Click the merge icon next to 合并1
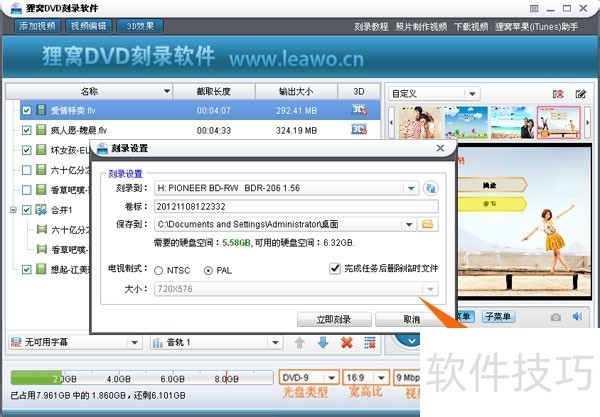The image size is (600, 417). 41,209
